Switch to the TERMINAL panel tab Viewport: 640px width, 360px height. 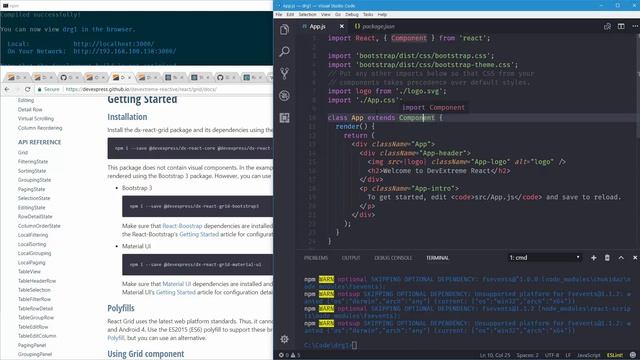(x=438, y=258)
